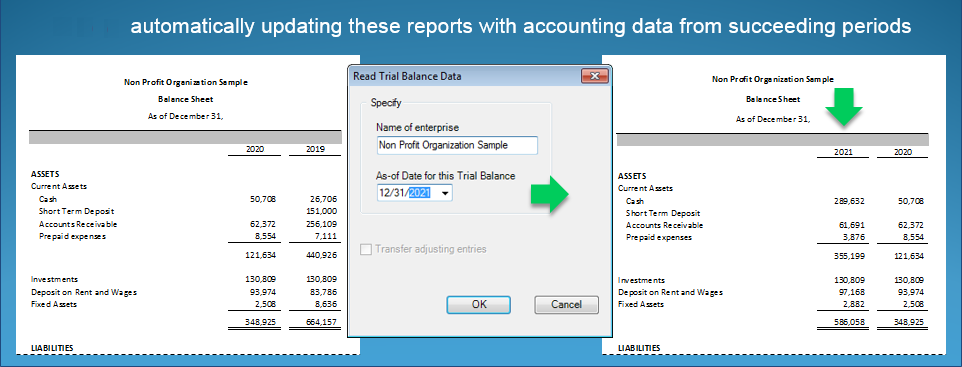Click the subtotal 355,199
The image size is (962, 367).
click(850, 256)
